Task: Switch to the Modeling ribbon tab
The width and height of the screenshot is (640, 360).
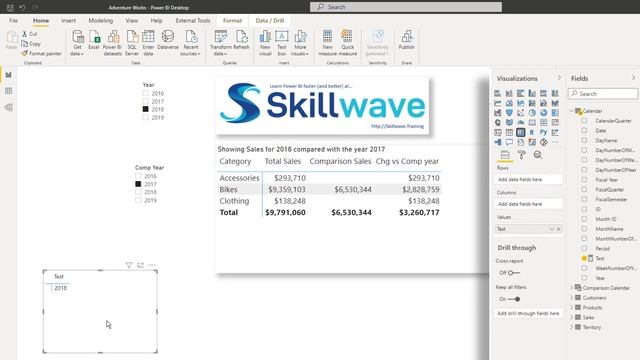Action: point(100,20)
